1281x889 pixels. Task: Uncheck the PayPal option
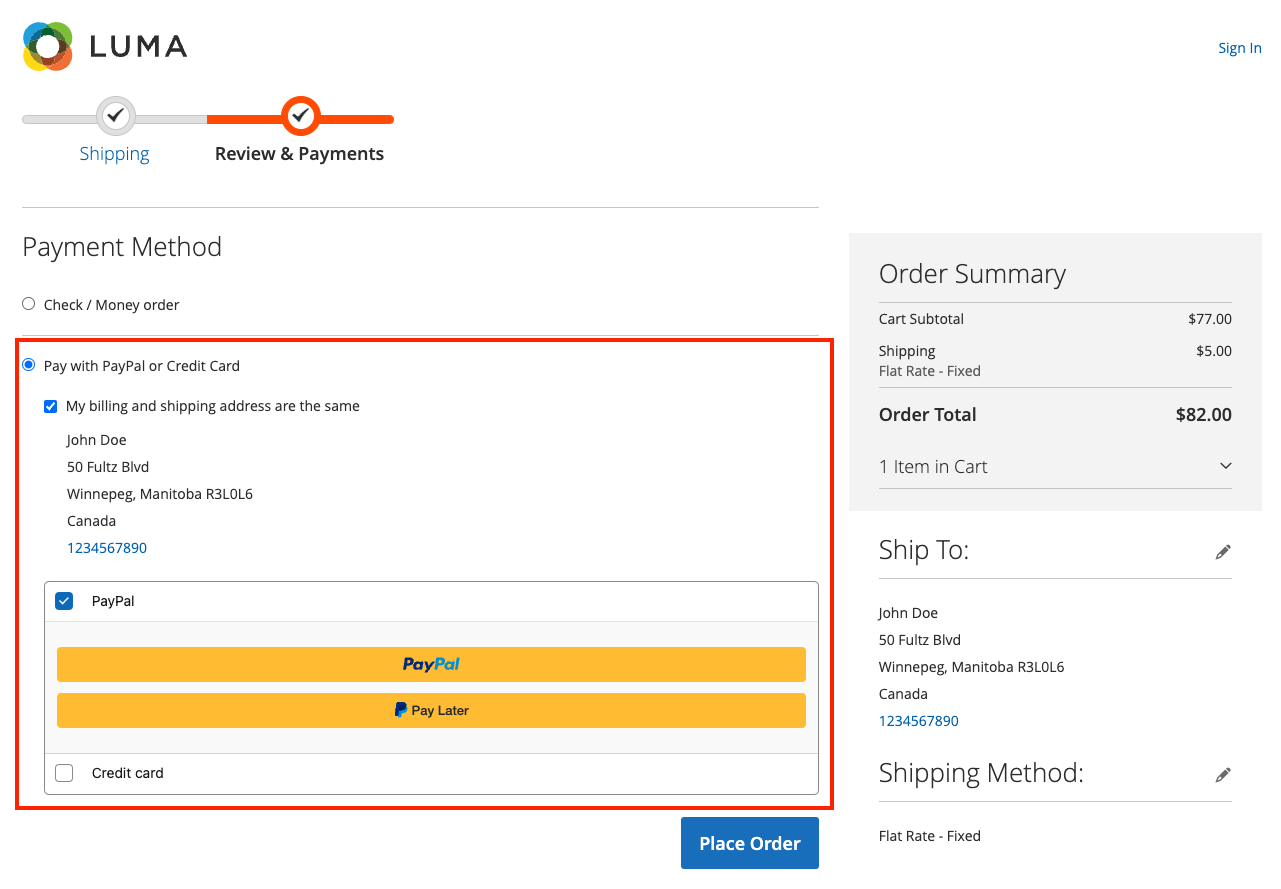tap(64, 600)
